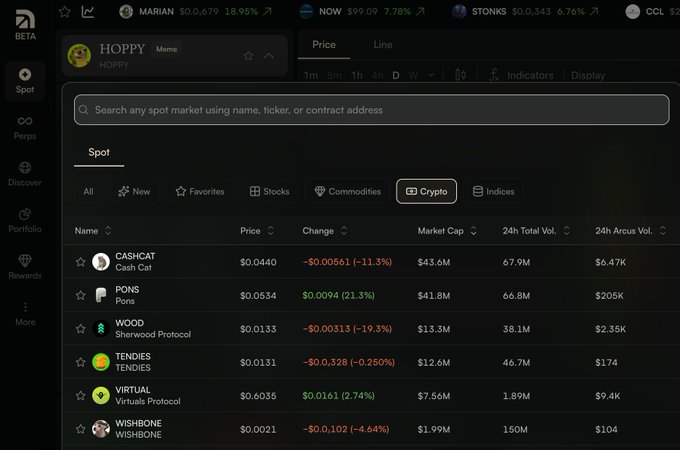Image resolution: width=680 pixels, height=450 pixels.
Task: Sort the table by Price
Action: click(257, 231)
